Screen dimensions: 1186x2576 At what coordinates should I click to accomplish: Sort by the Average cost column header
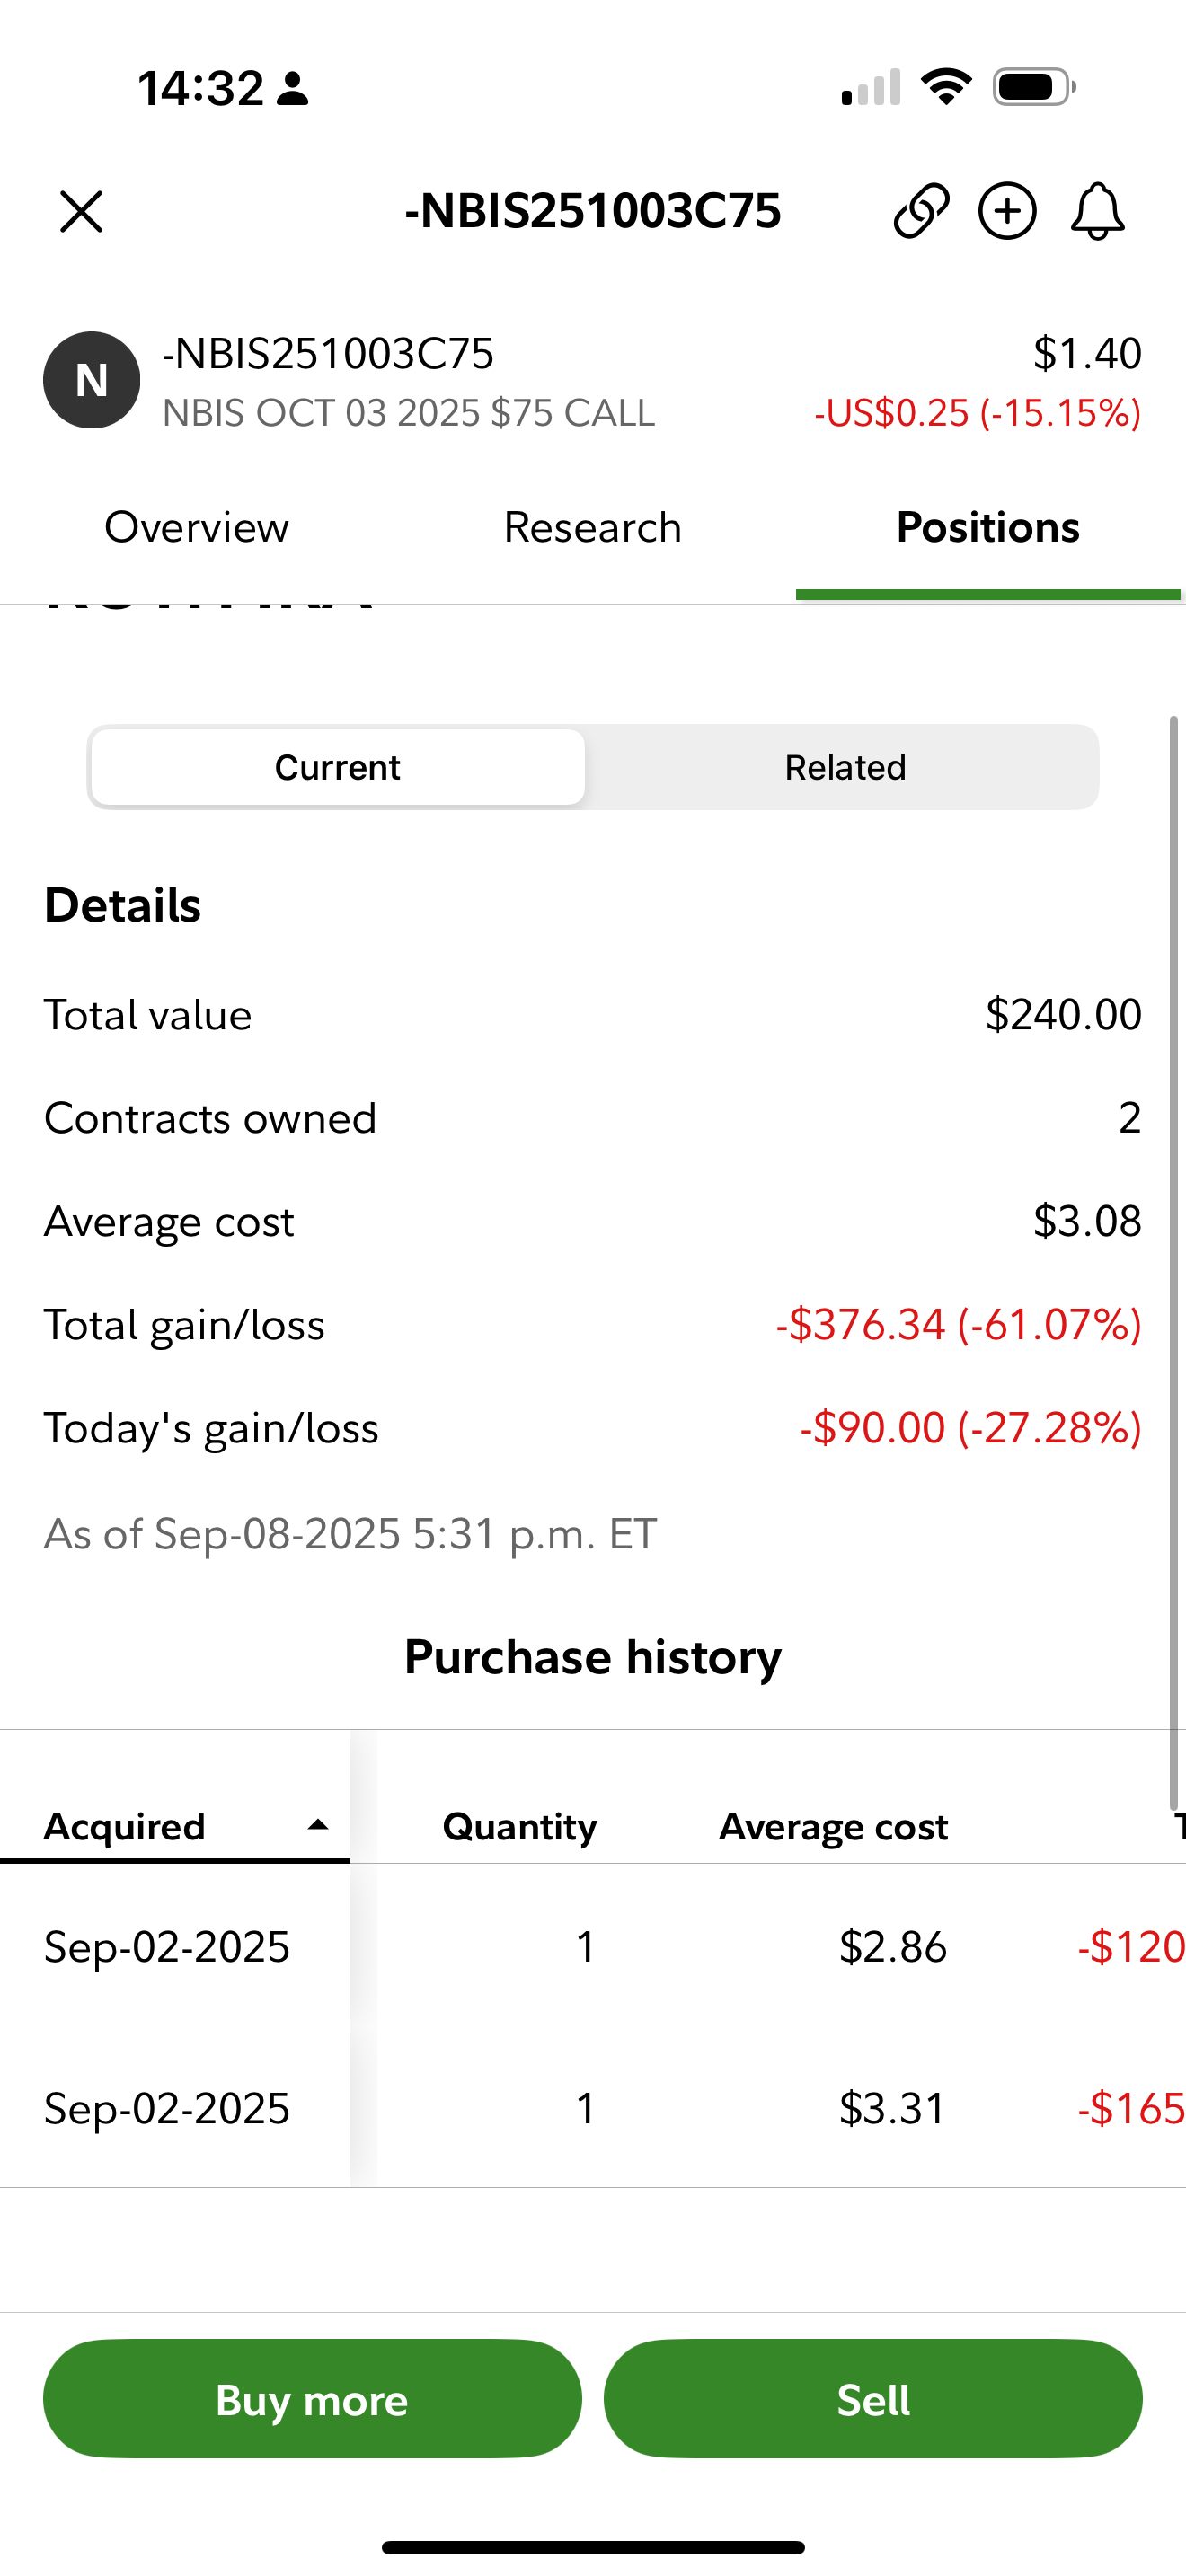(x=833, y=1826)
